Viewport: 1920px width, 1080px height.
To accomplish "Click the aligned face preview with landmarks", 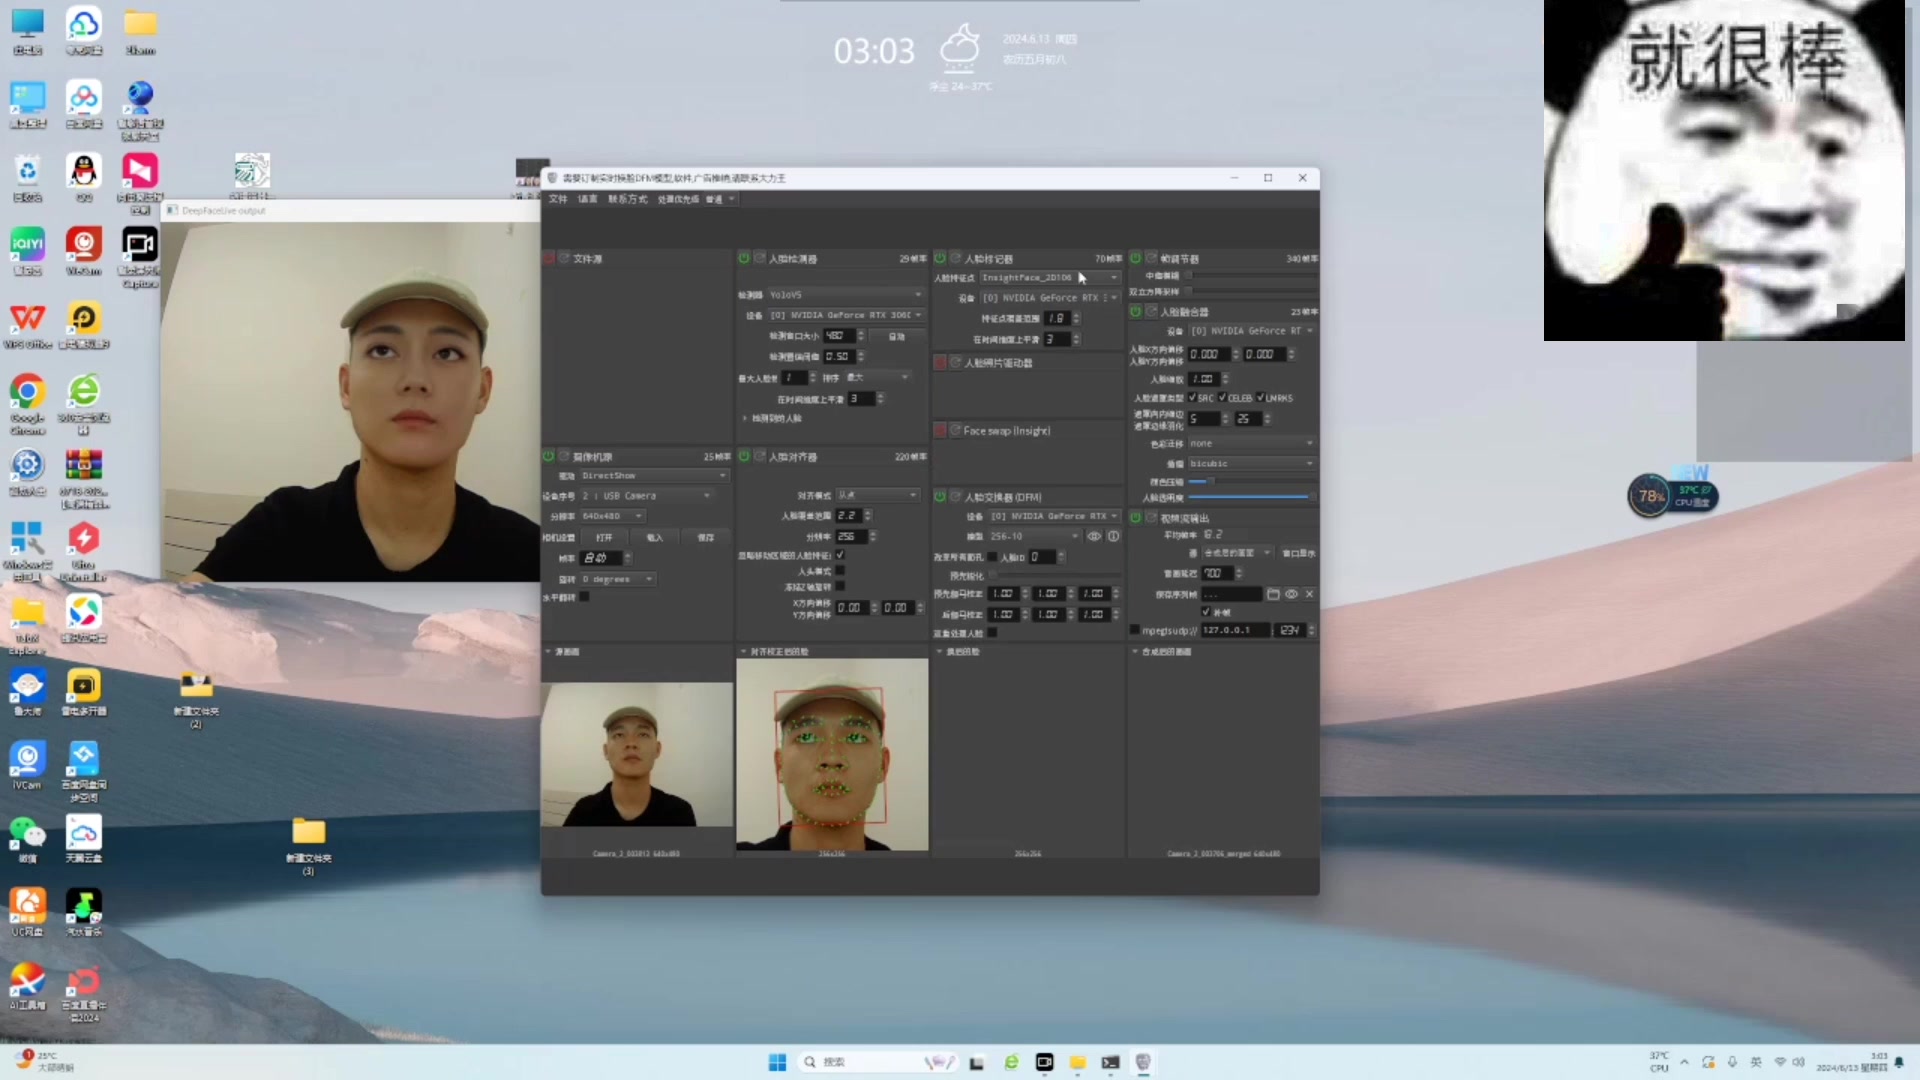I will click(832, 754).
